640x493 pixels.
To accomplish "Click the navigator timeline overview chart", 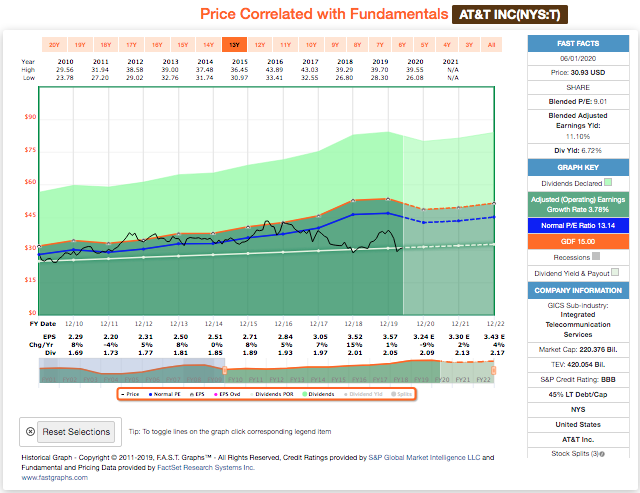I will coord(267,371).
